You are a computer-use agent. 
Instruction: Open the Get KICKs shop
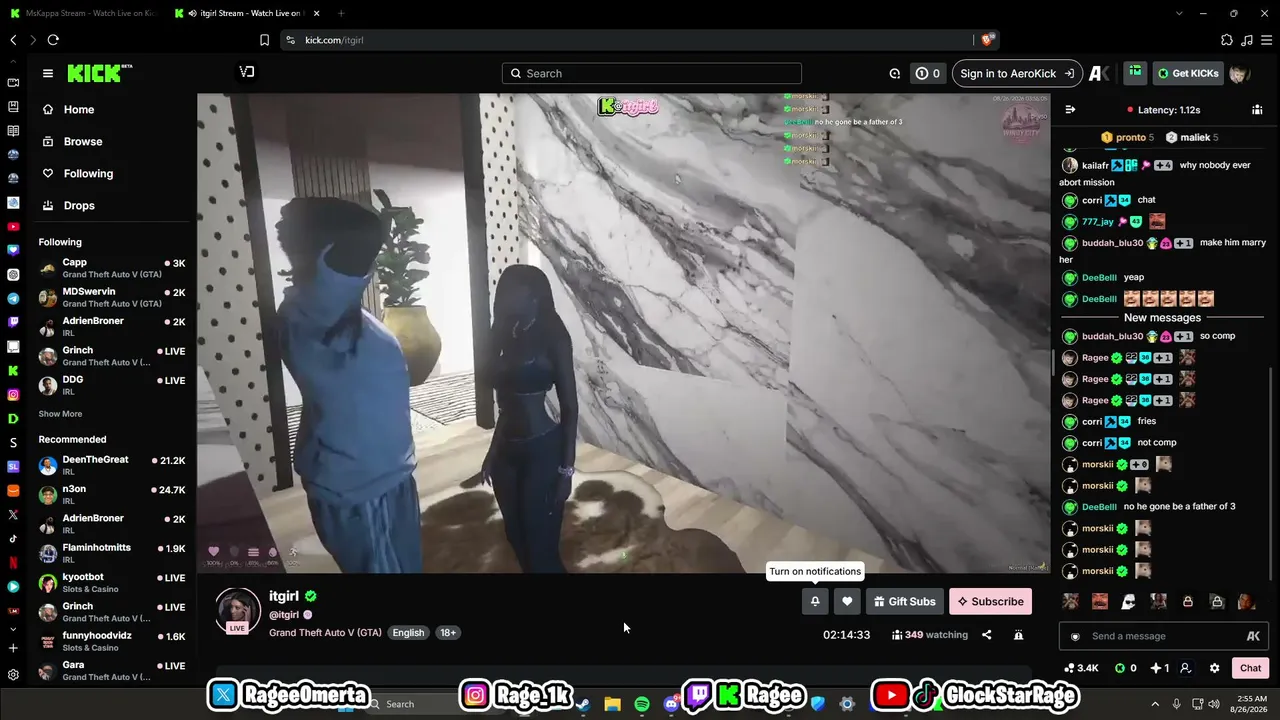pyautogui.click(x=1188, y=73)
